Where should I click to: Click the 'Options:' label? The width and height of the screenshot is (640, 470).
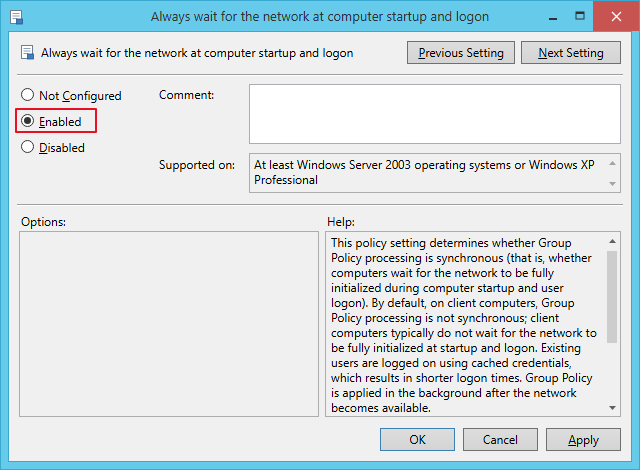(43, 222)
